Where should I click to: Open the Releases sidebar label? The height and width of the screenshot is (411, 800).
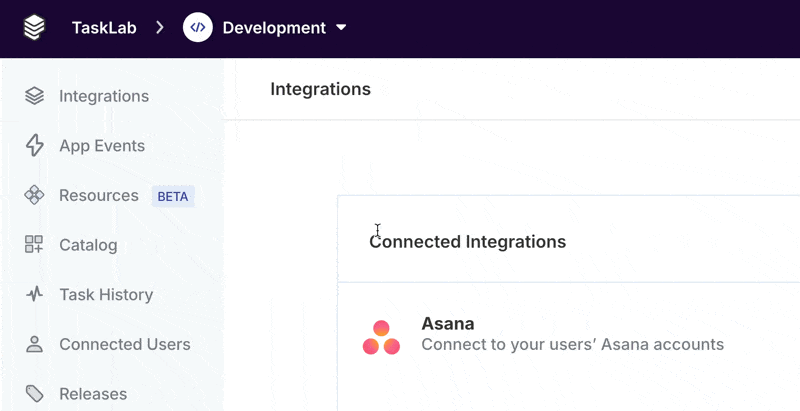pos(93,394)
